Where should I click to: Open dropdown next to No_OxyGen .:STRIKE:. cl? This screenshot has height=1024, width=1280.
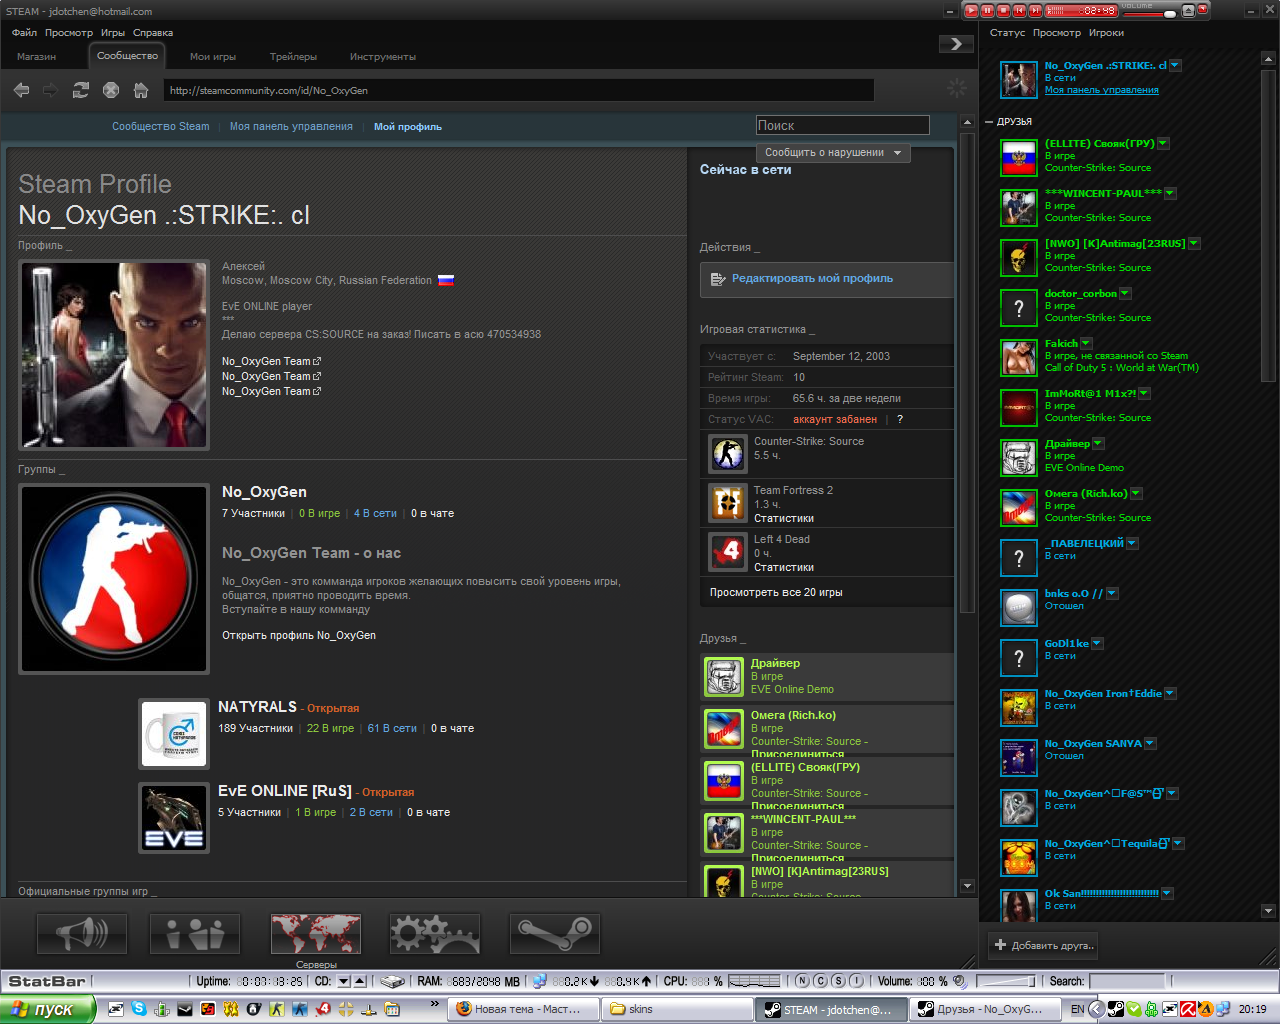pyautogui.click(x=1175, y=65)
